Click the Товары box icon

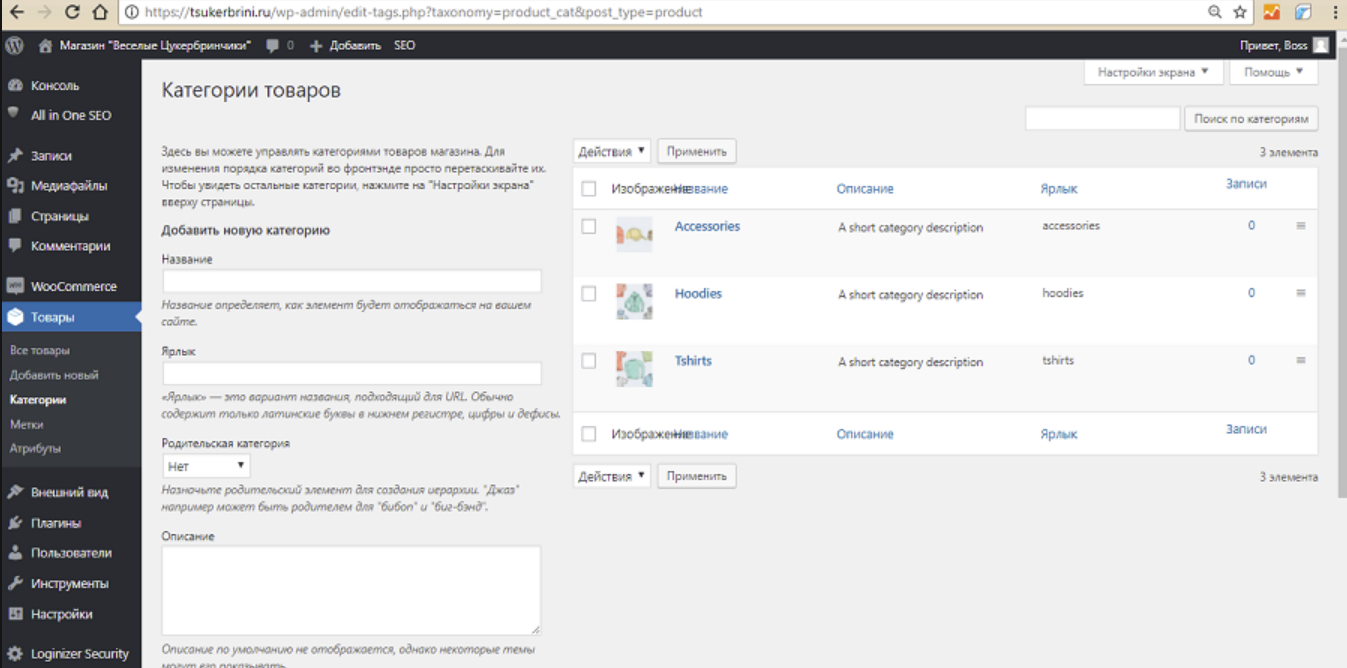15,317
